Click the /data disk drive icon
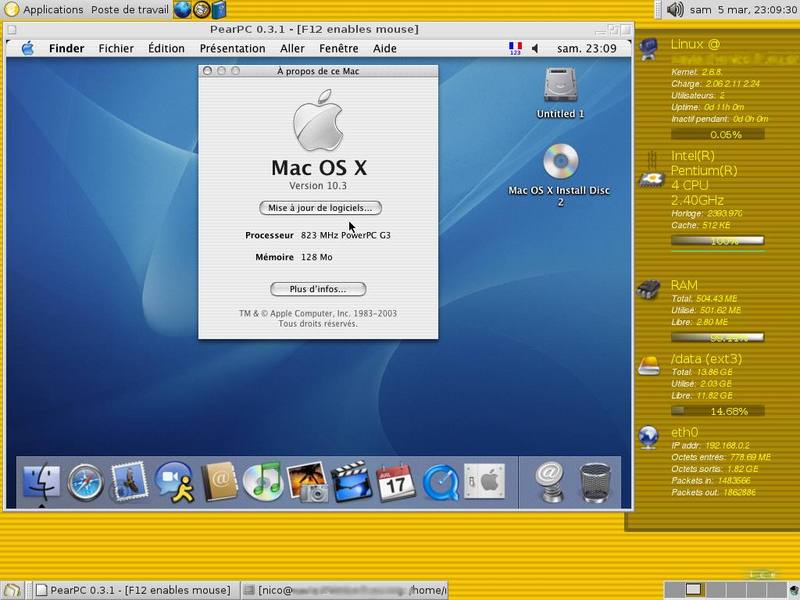 [648, 365]
